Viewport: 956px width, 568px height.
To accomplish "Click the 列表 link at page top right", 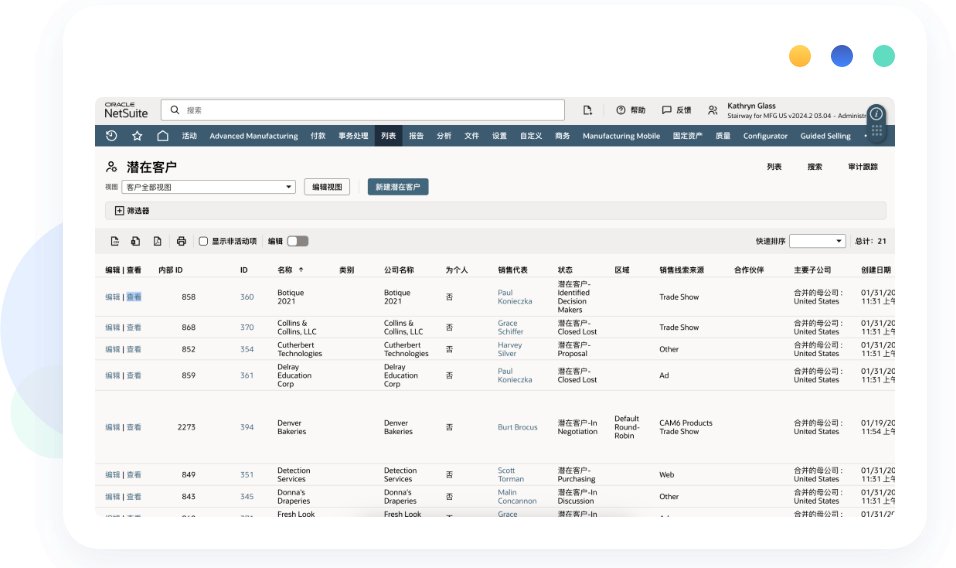I will click(774, 167).
